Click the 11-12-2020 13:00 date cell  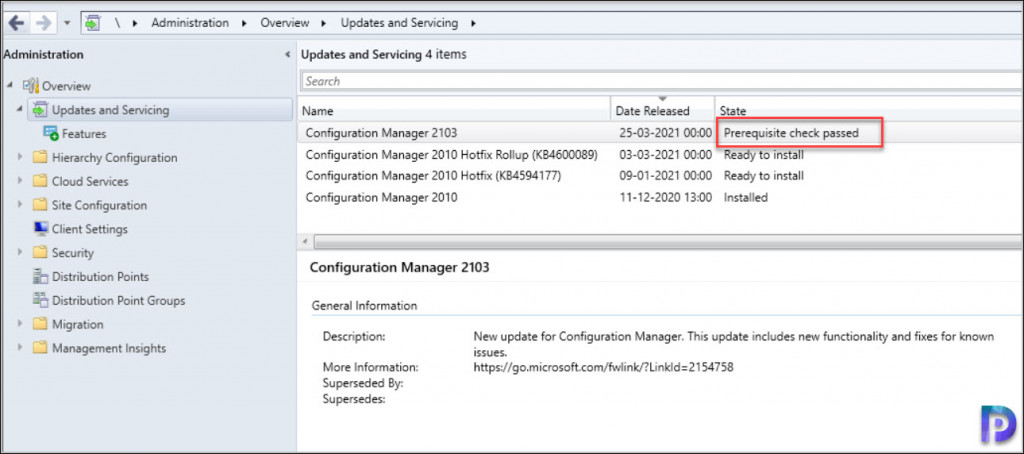point(665,197)
